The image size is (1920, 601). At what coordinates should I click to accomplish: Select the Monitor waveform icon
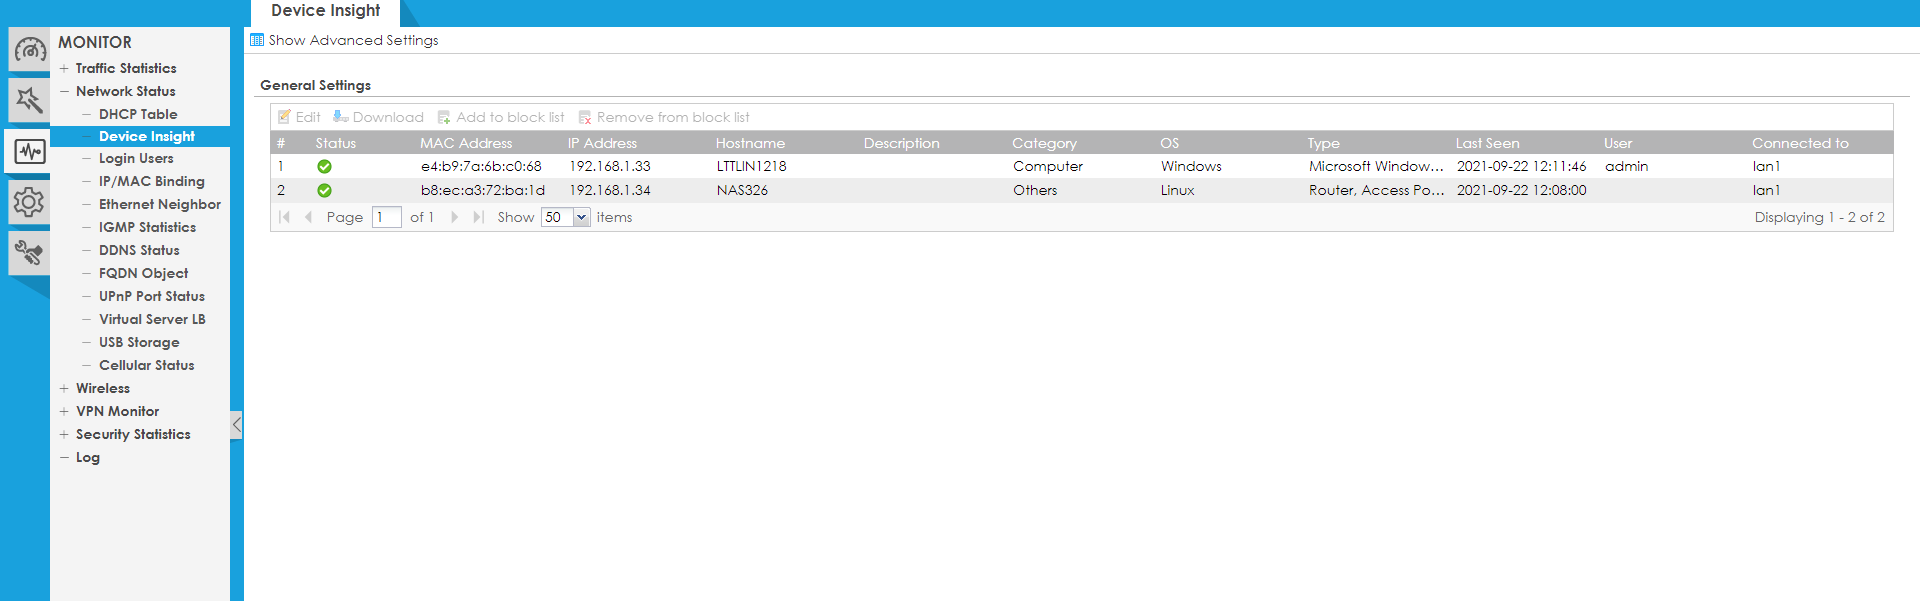pos(29,152)
